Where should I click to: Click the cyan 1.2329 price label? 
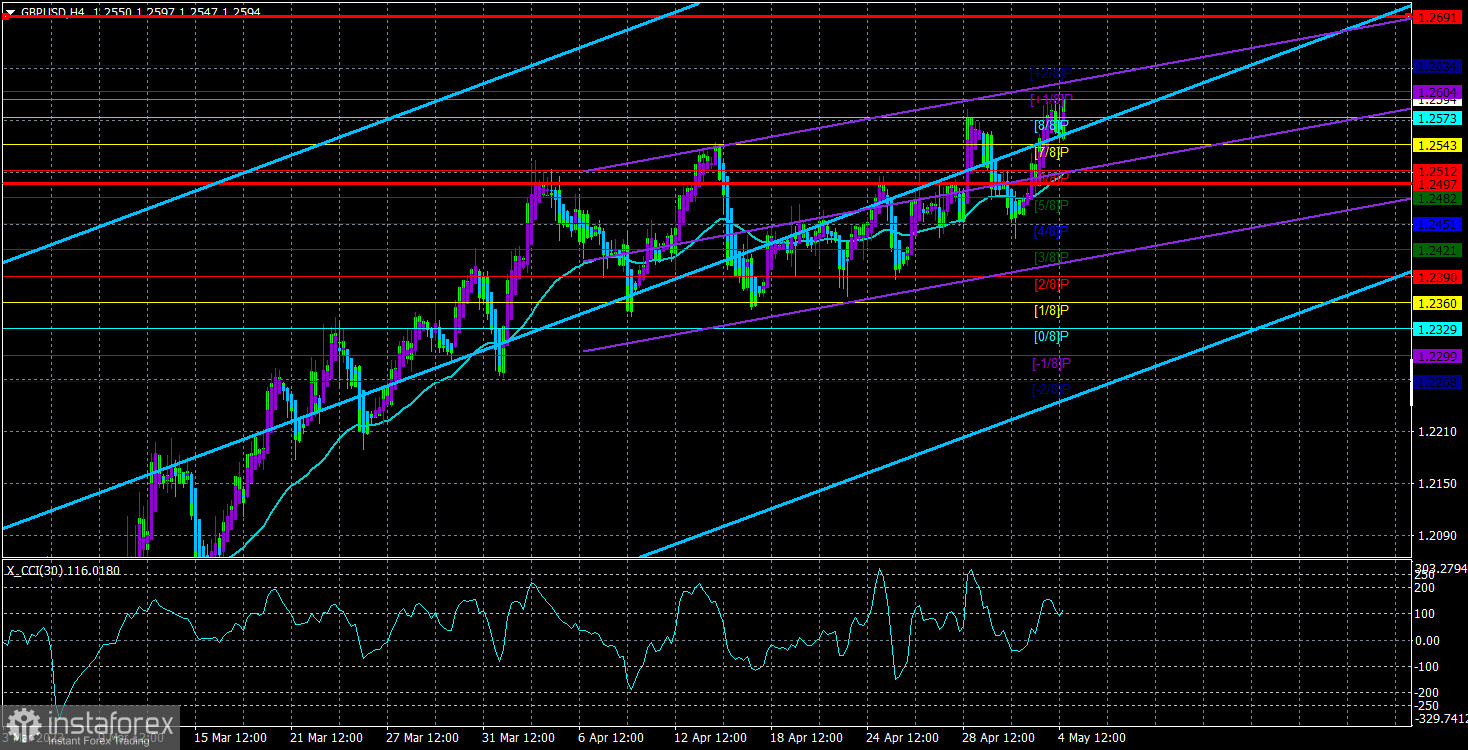click(x=1438, y=329)
